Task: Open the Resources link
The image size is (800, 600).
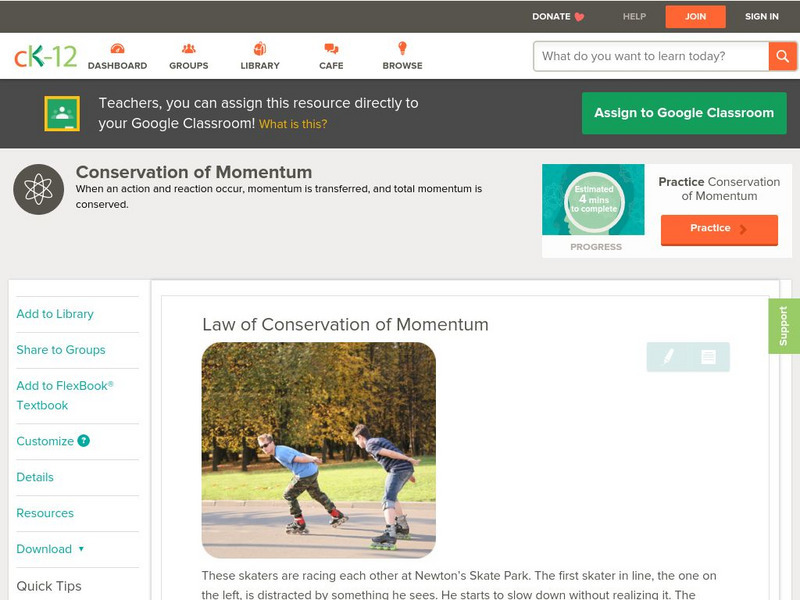Action: [45, 513]
